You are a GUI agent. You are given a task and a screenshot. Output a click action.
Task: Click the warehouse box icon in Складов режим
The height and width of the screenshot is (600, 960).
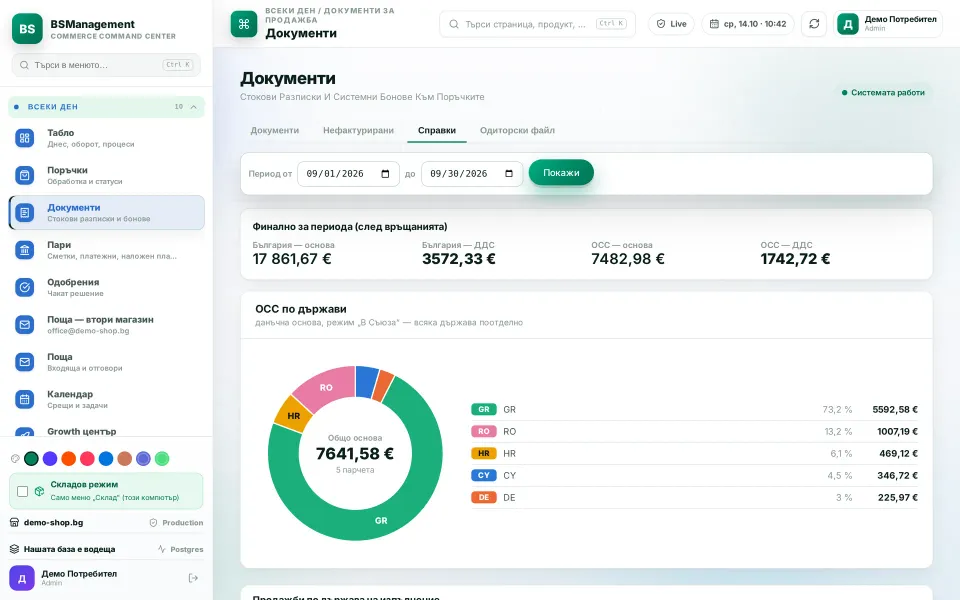click(x=39, y=491)
